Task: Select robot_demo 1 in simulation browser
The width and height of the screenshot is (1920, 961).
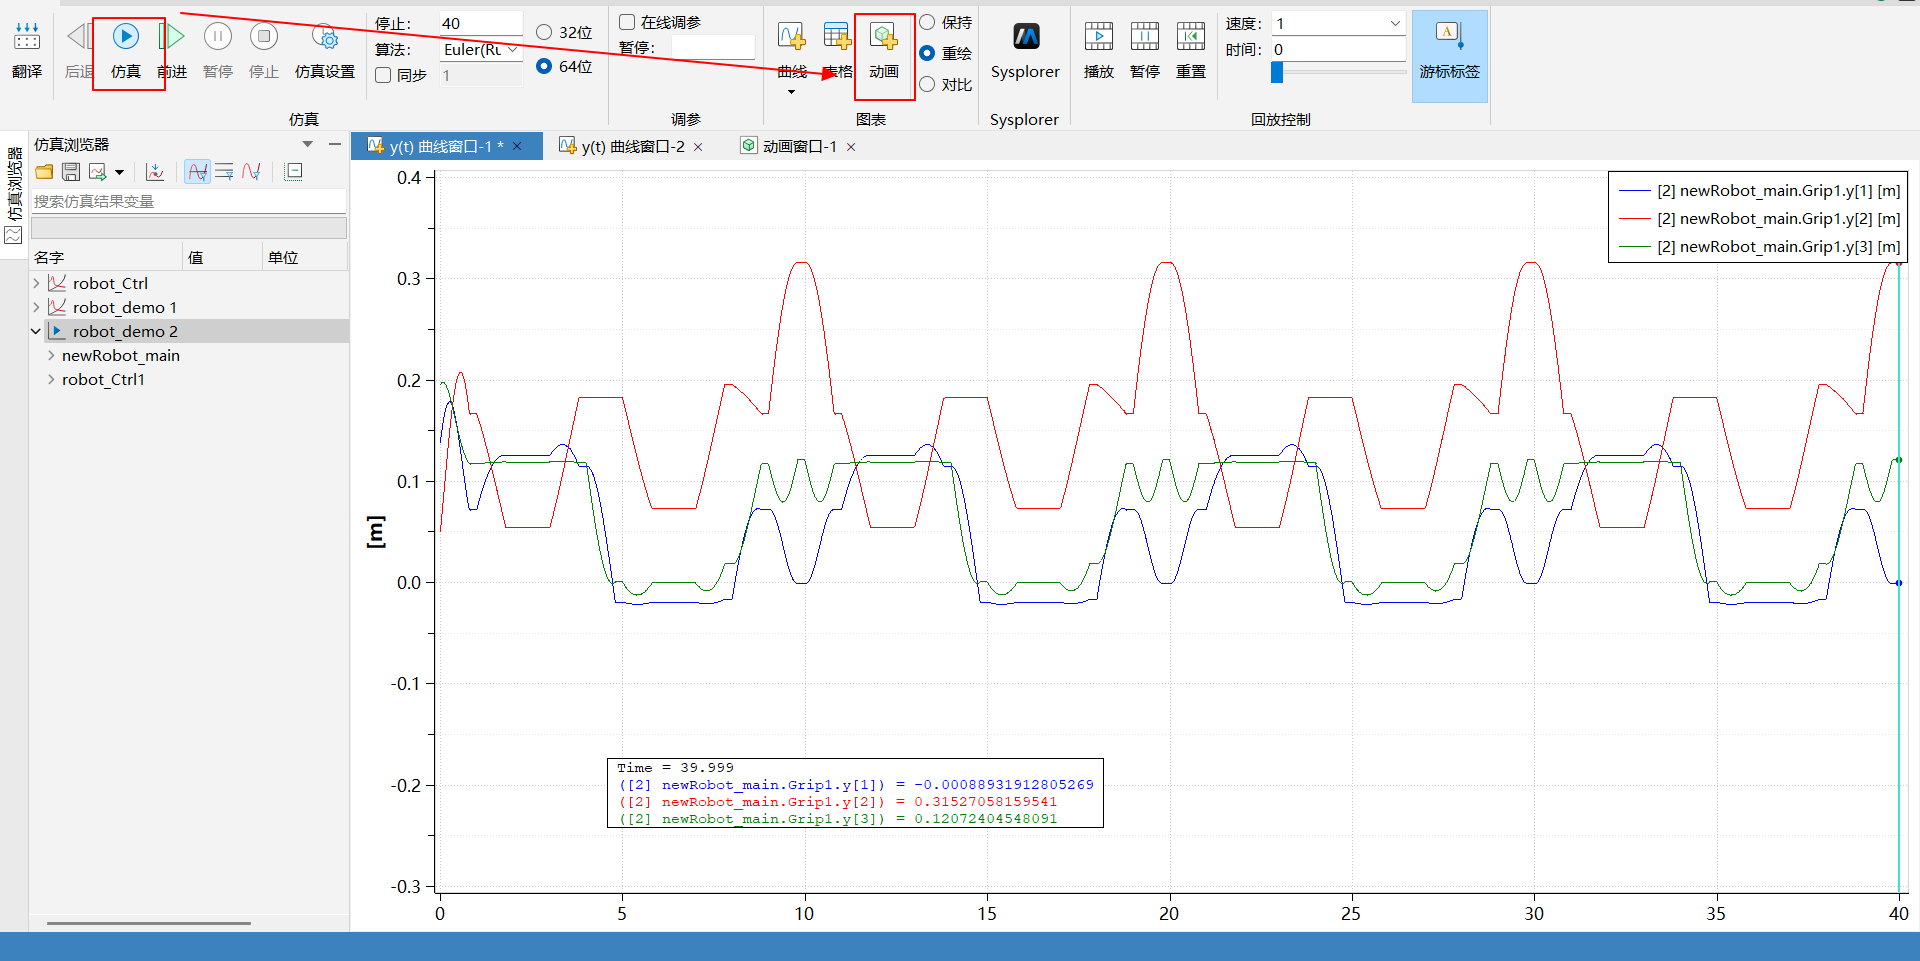Action: pyautogui.click(x=124, y=308)
